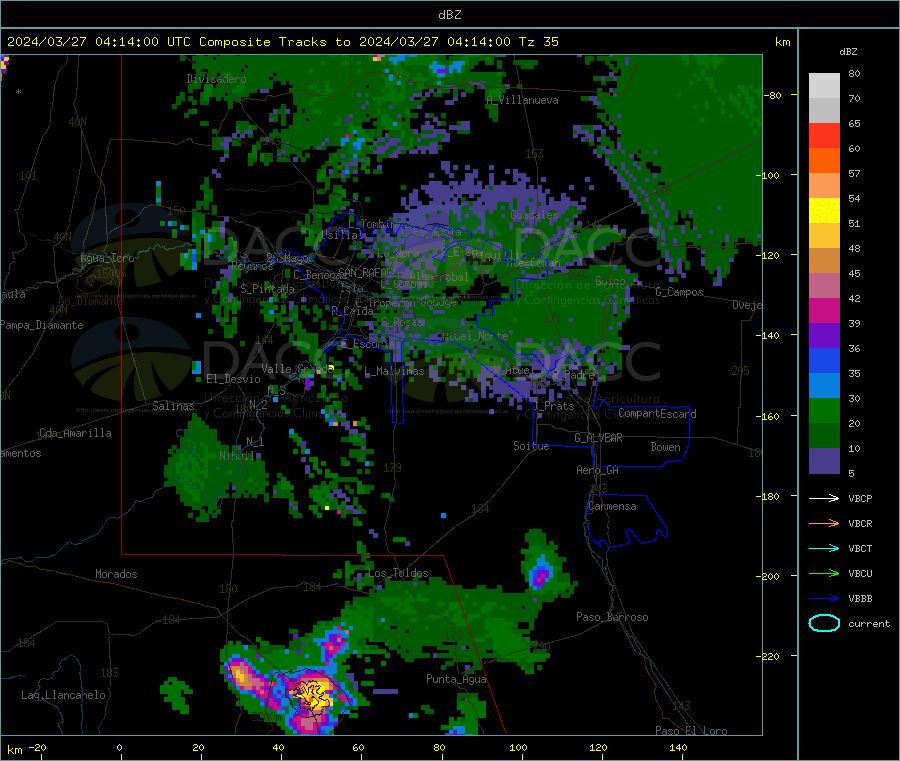900x761 pixels.
Task: Click the Guadales place label
Action: coord(534,215)
